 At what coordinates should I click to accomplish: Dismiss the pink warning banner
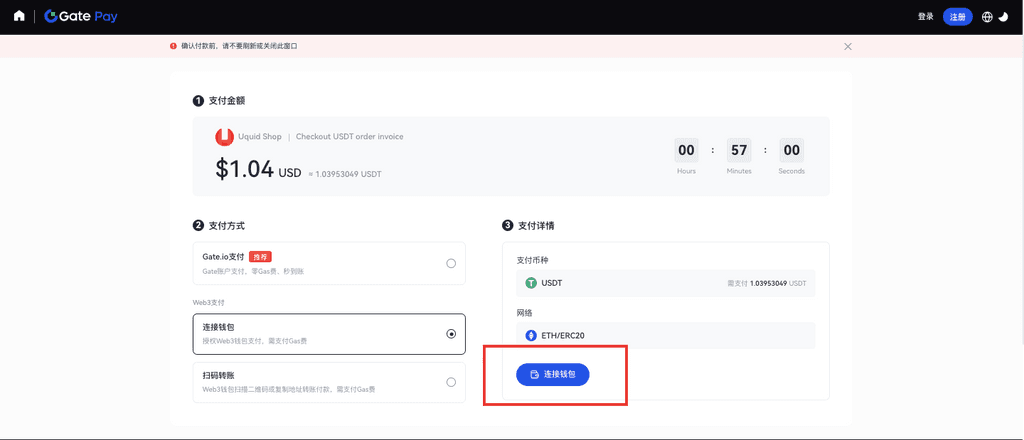point(848,46)
